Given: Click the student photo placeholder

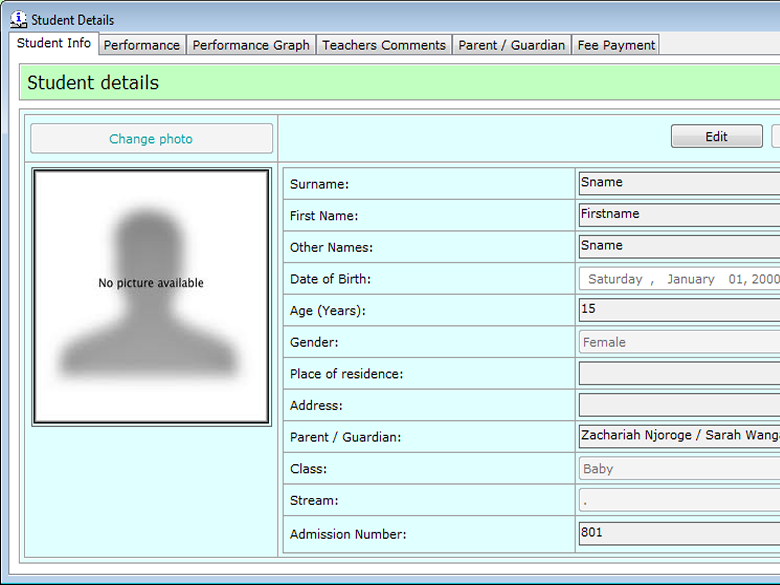Looking at the screenshot, I should coord(151,296).
